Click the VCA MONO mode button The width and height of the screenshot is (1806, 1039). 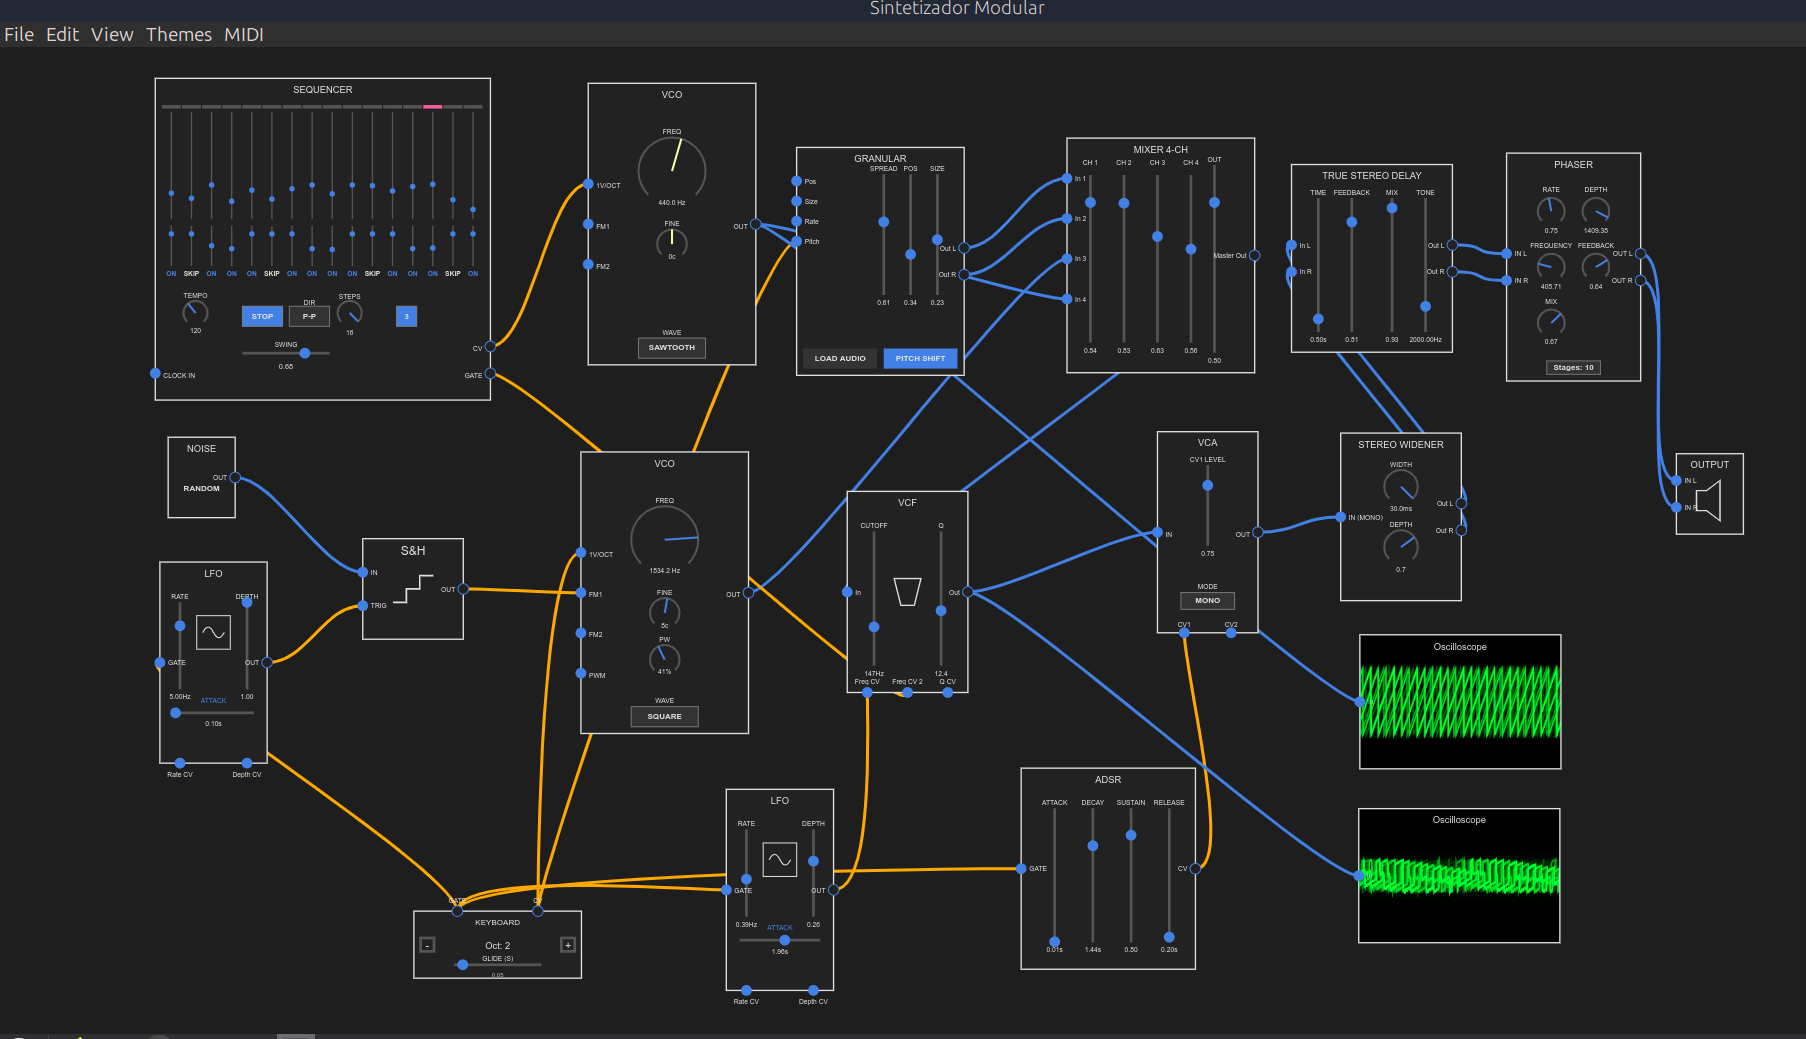tap(1207, 601)
